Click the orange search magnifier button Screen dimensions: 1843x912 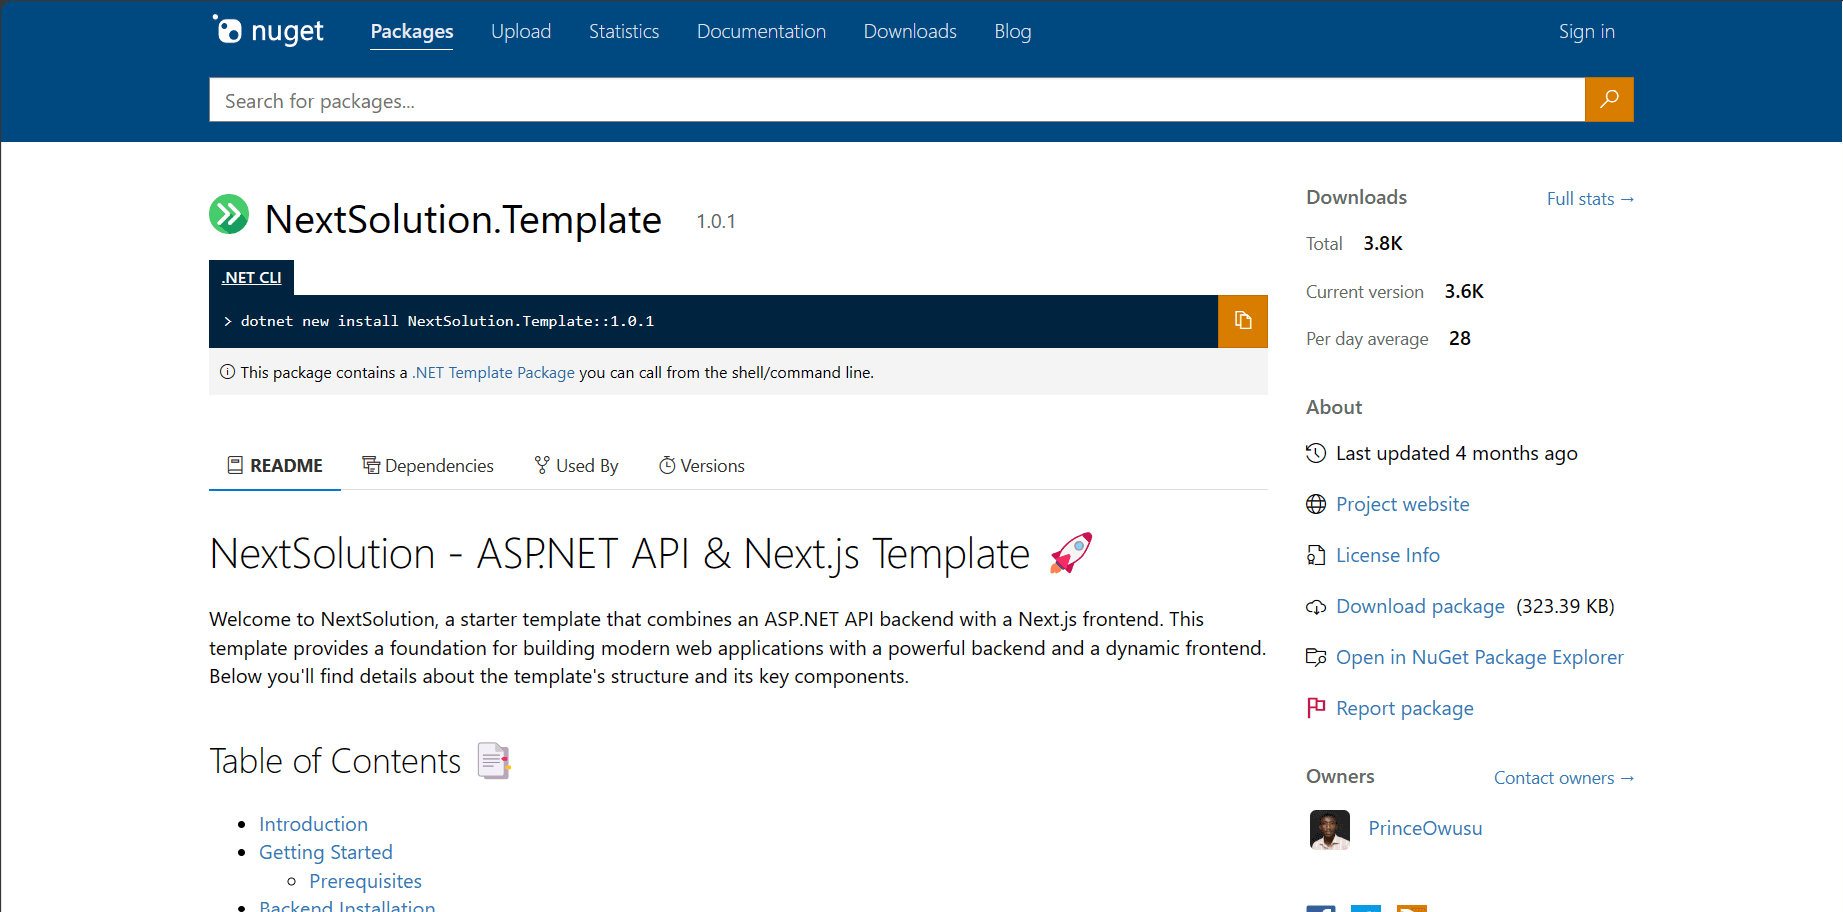(x=1609, y=99)
